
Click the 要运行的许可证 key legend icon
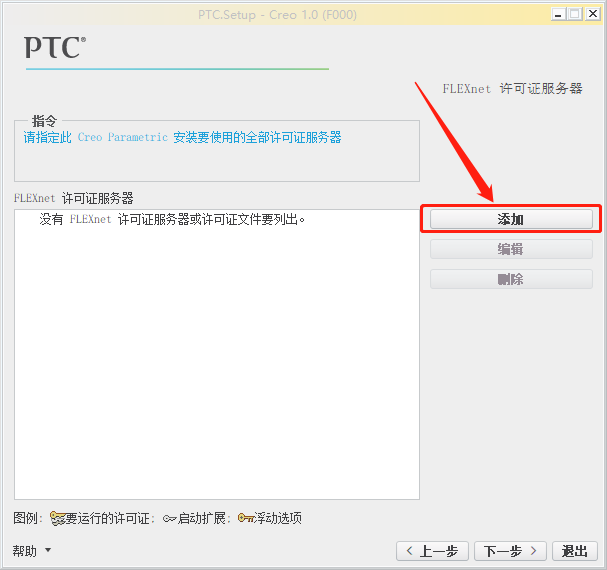coord(57,518)
